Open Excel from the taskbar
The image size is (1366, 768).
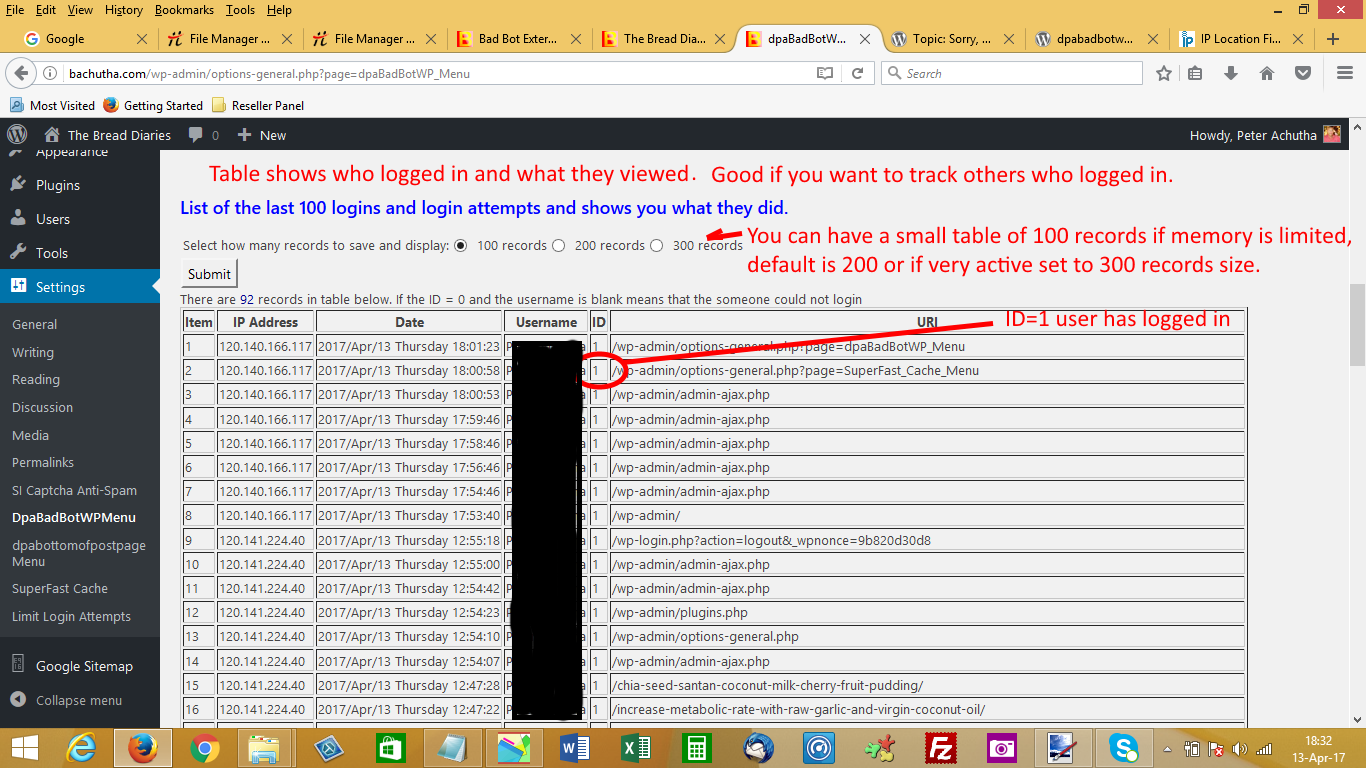coord(637,748)
